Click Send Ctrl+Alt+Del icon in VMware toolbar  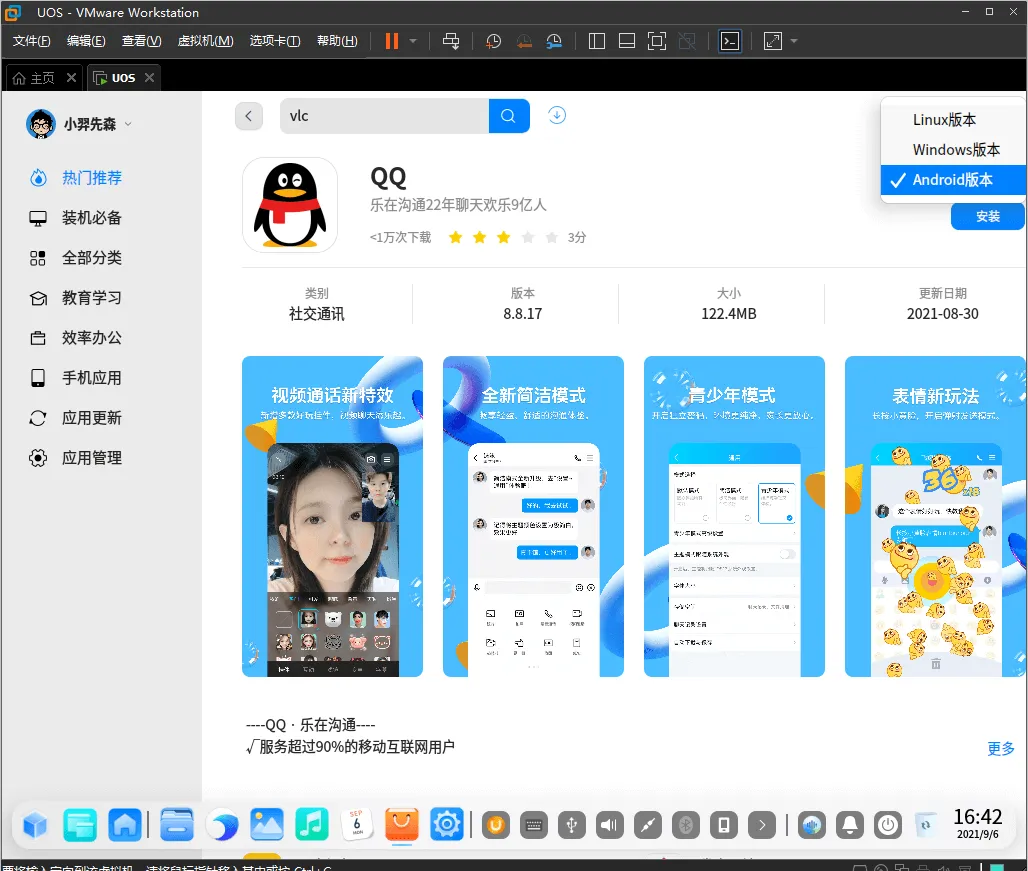[x=451, y=41]
